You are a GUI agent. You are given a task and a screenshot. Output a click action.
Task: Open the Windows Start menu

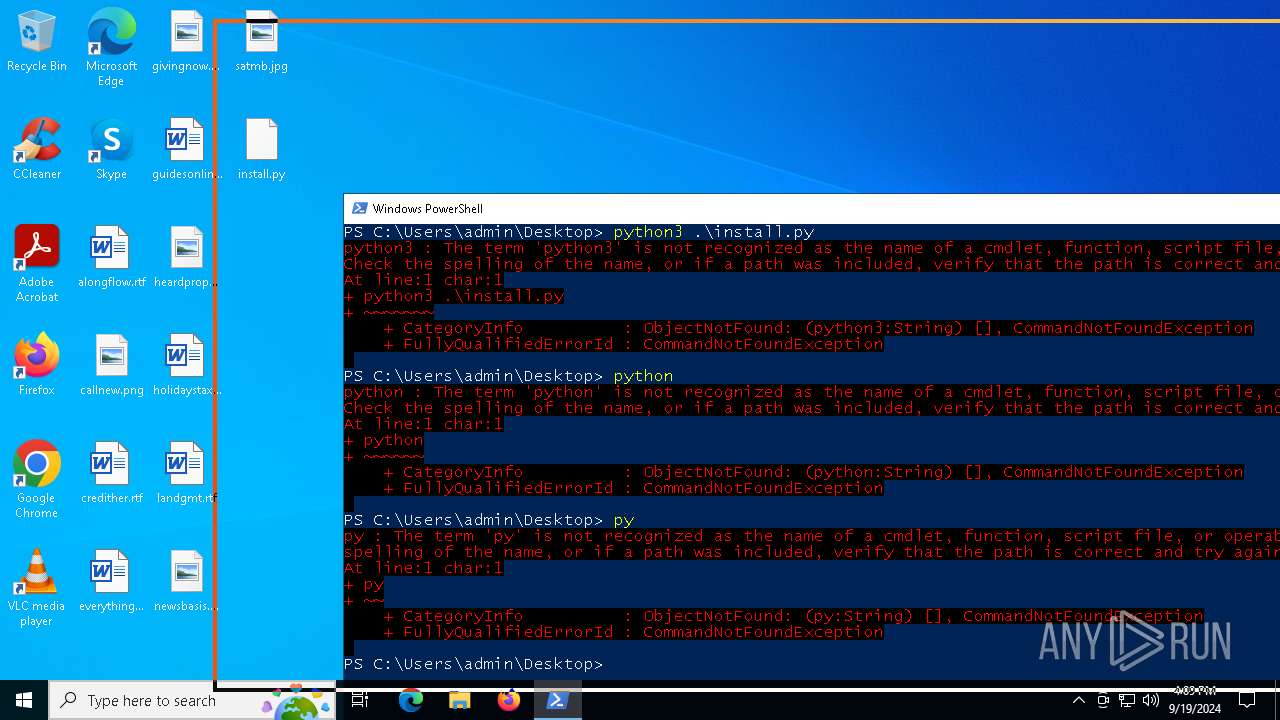(24, 700)
